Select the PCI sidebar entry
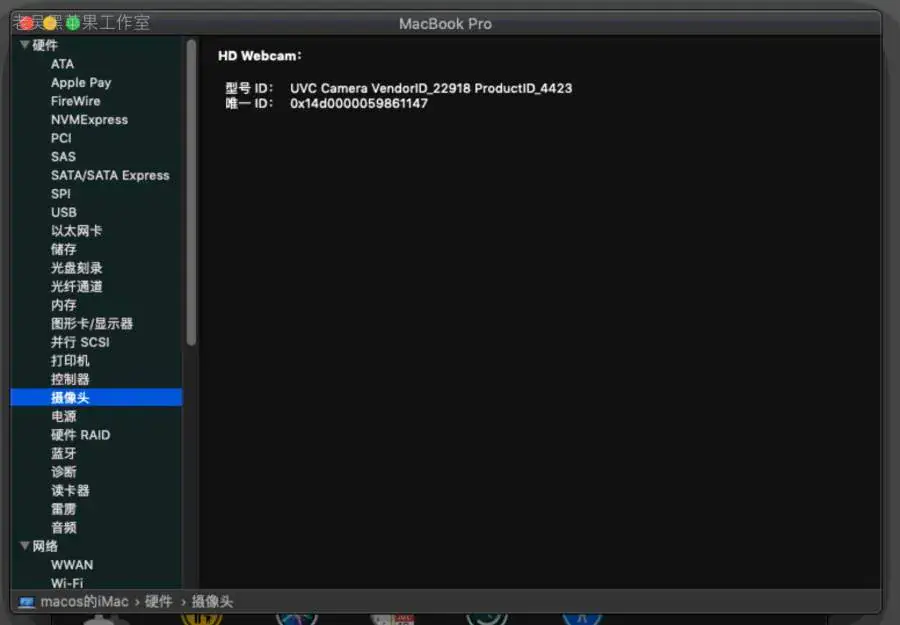900x625 pixels. pos(61,138)
